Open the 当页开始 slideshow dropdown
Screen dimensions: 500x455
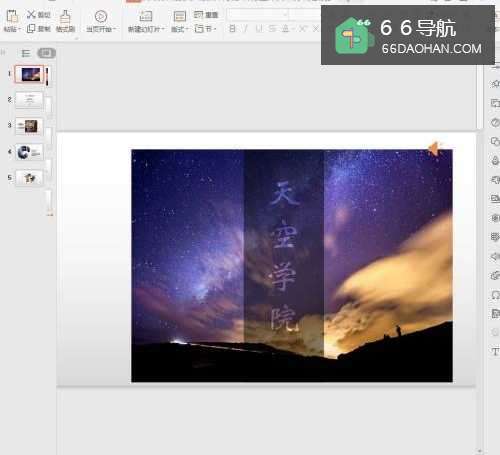click(x=101, y=29)
